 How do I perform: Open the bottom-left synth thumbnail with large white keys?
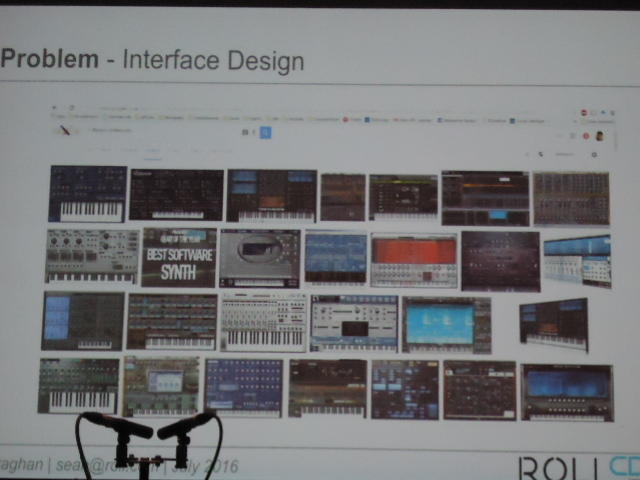click(78, 386)
